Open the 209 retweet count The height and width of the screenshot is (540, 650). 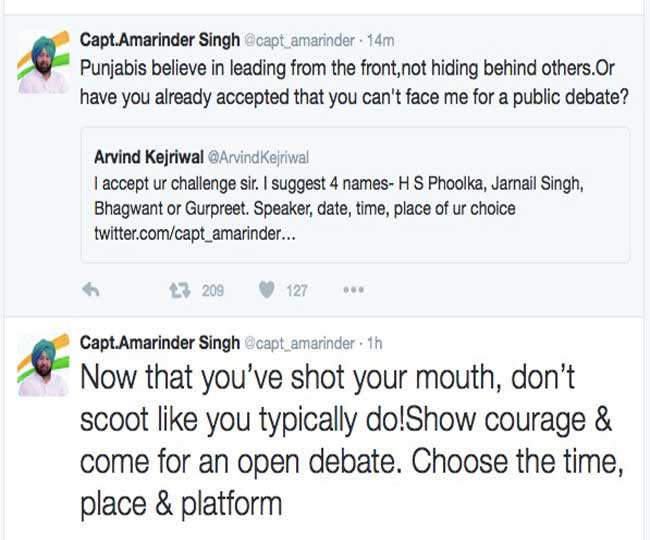[x=212, y=291]
